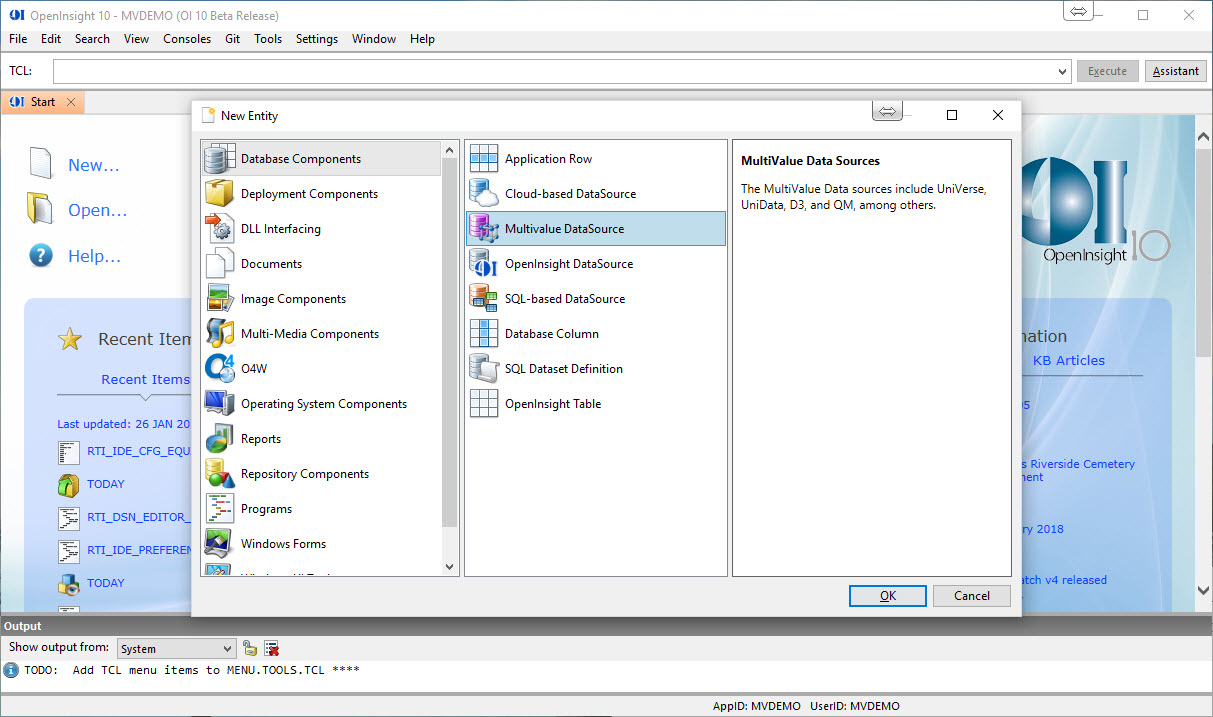Click the blue Help question mark icon
This screenshot has height=717, width=1213.
pos(40,255)
